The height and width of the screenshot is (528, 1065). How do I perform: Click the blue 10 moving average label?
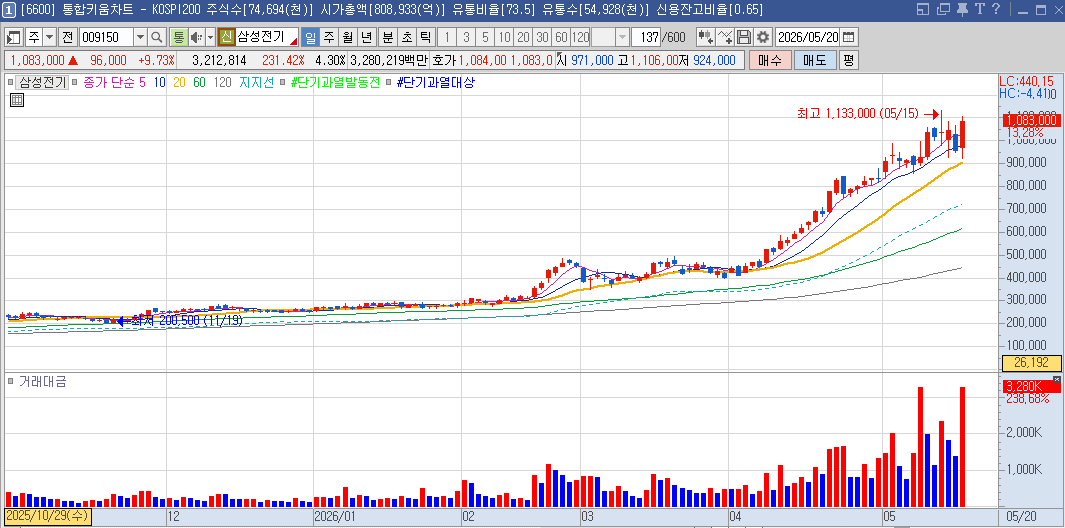click(x=159, y=84)
